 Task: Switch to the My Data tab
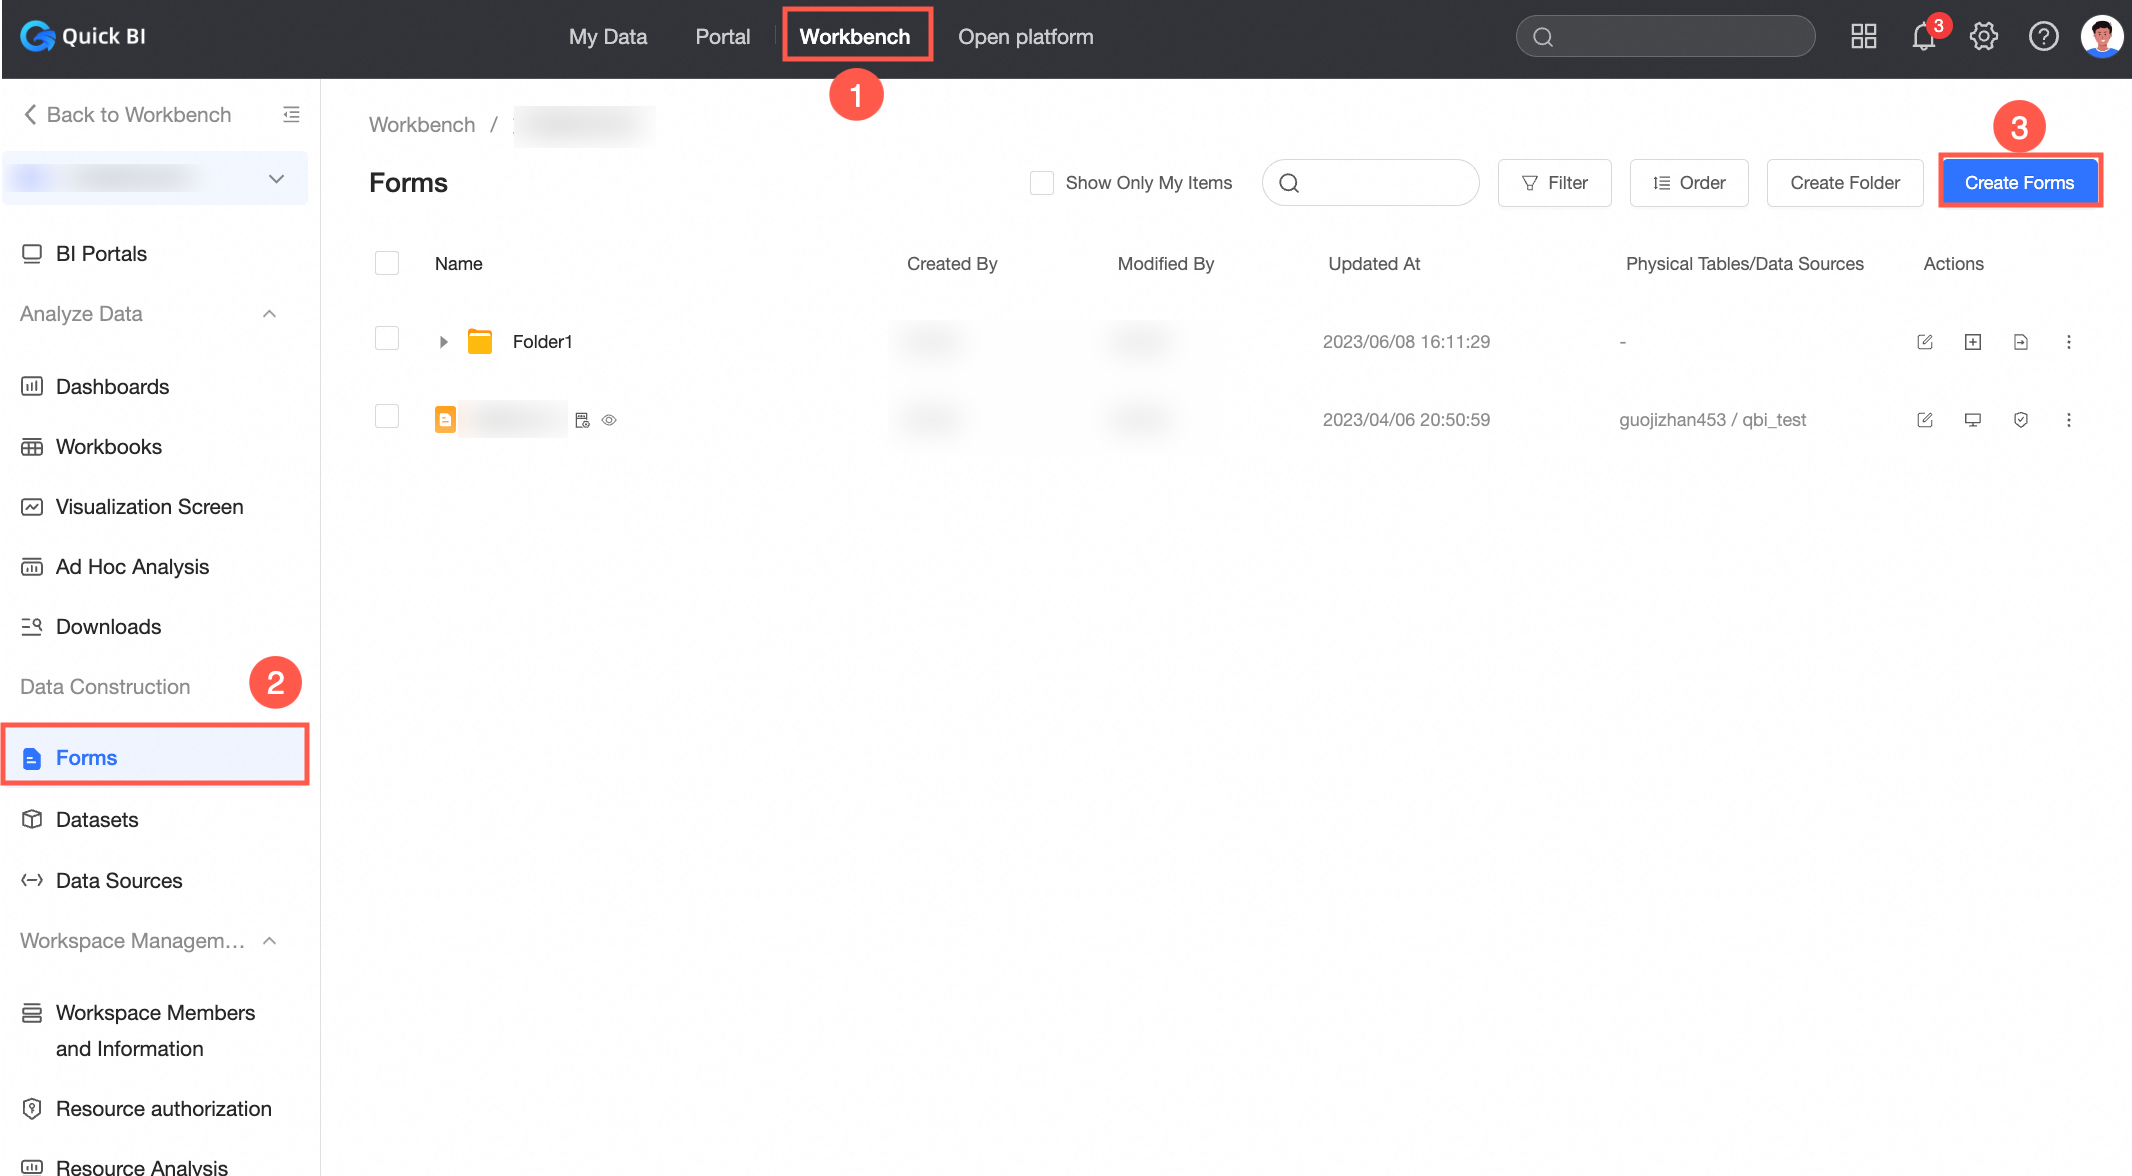coord(607,37)
